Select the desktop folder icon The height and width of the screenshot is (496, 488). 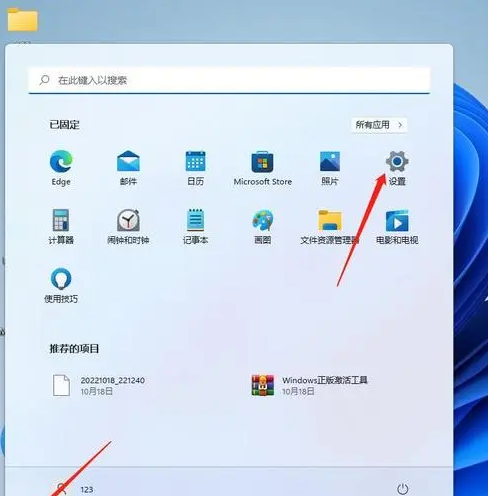click(x=22, y=20)
